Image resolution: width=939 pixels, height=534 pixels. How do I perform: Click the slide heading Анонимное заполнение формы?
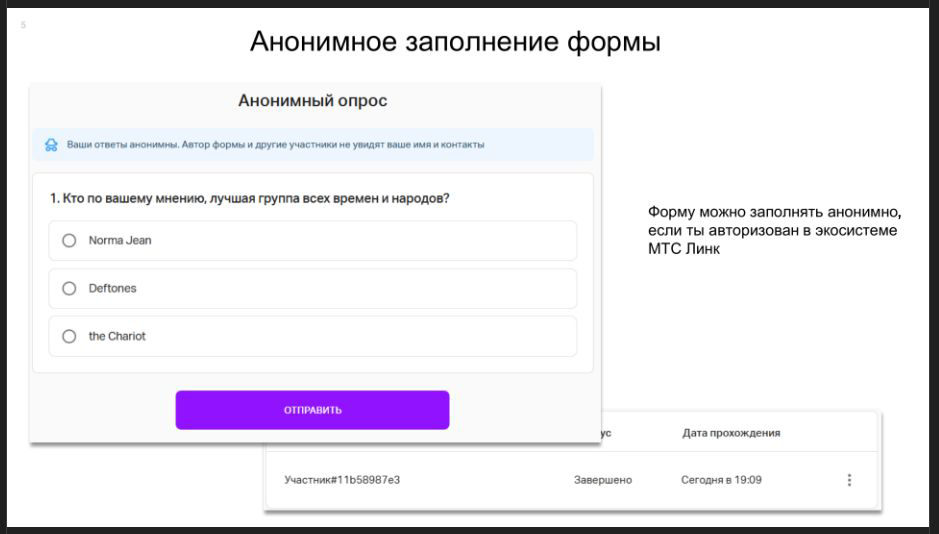[455, 42]
